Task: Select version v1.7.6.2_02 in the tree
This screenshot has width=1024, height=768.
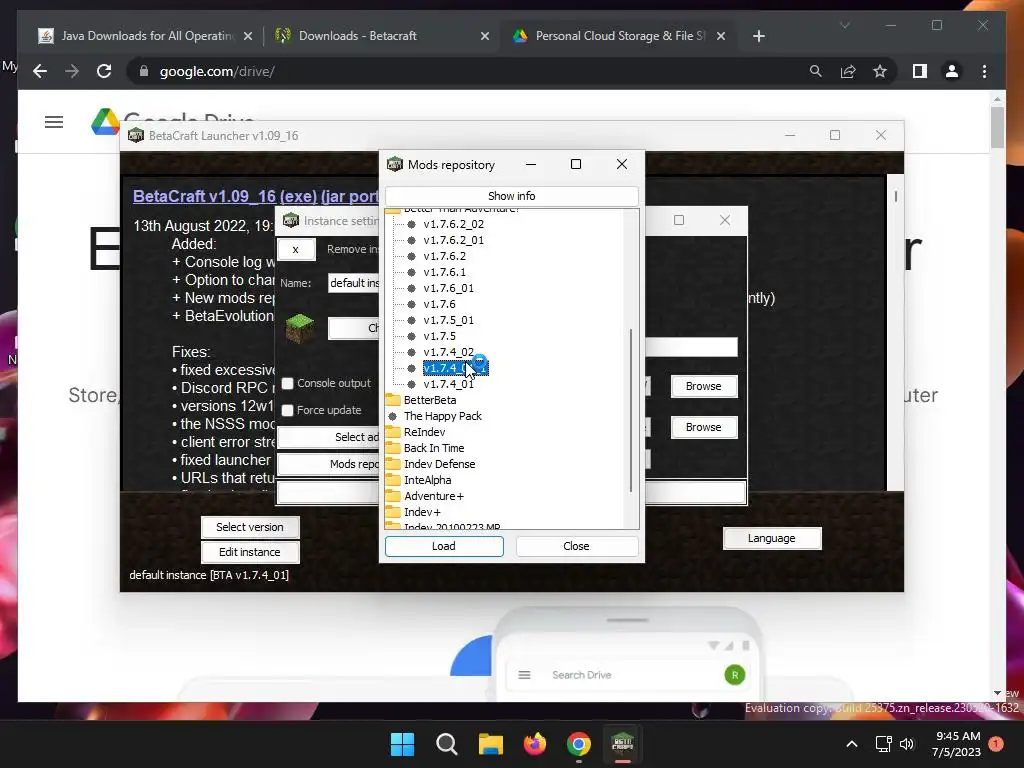Action: coord(453,224)
